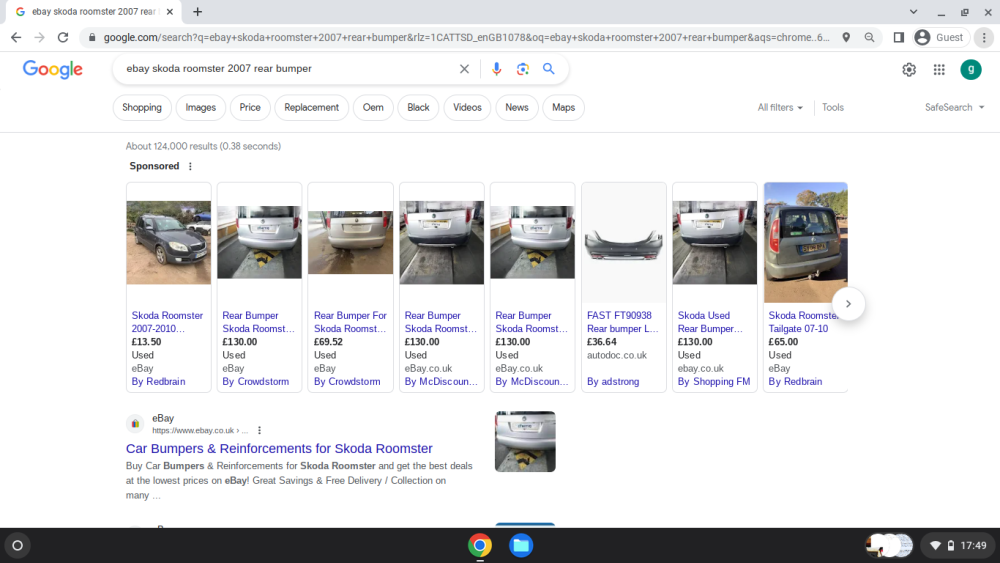Open tab search dropdown arrow
Screen dimensions: 1000x563
[x=913, y=11]
